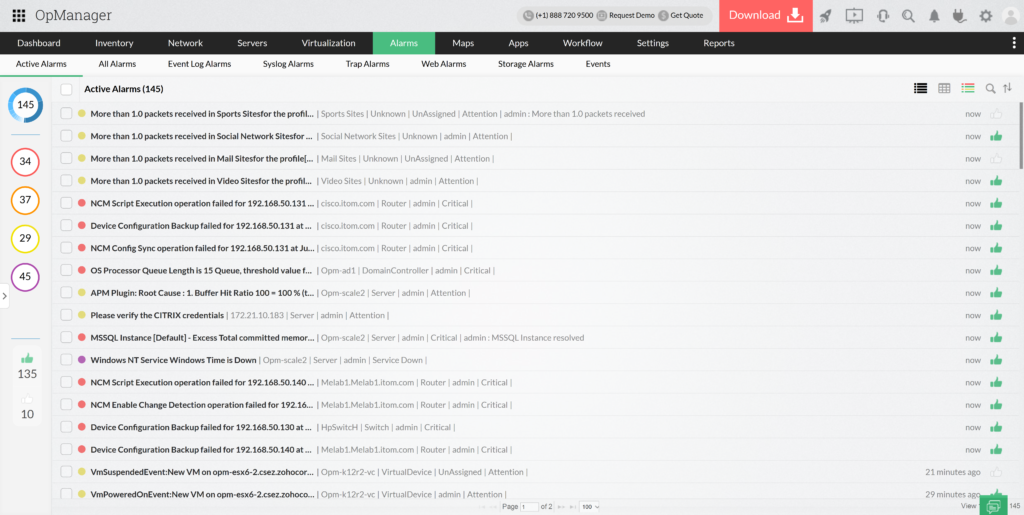Open the headset support icon
This screenshot has width=1024, height=515.
883,15
